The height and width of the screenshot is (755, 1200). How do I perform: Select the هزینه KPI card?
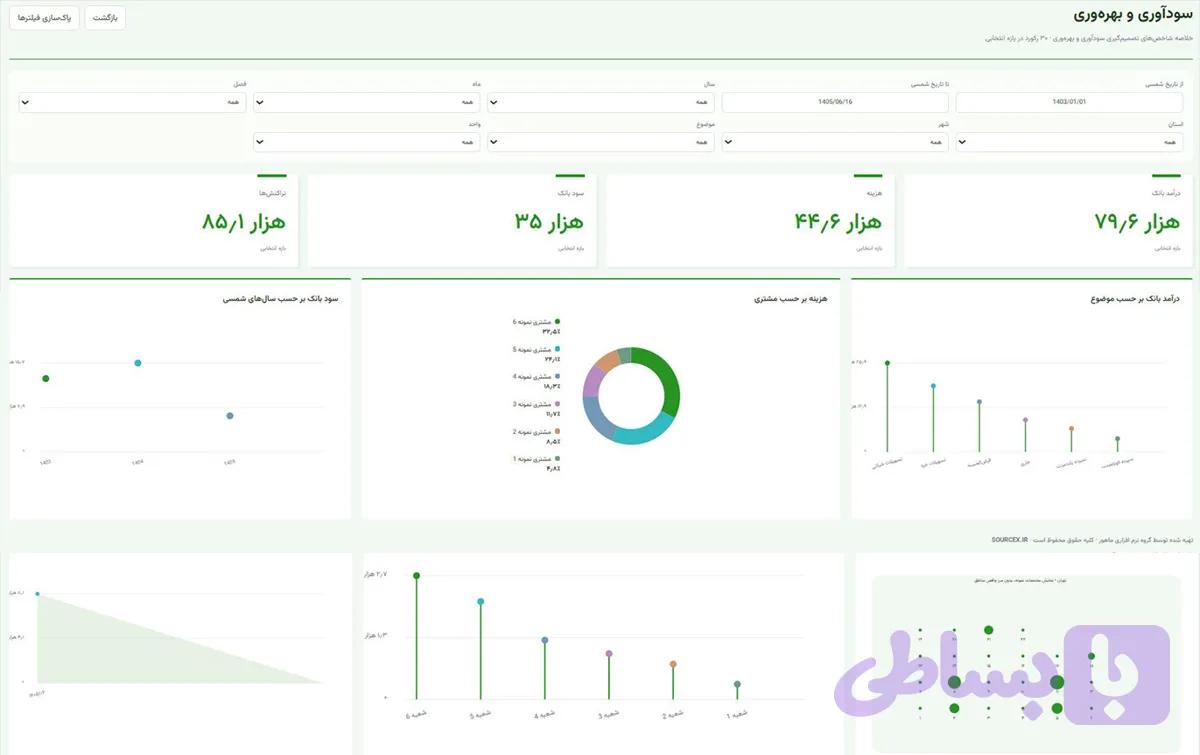tap(749, 221)
